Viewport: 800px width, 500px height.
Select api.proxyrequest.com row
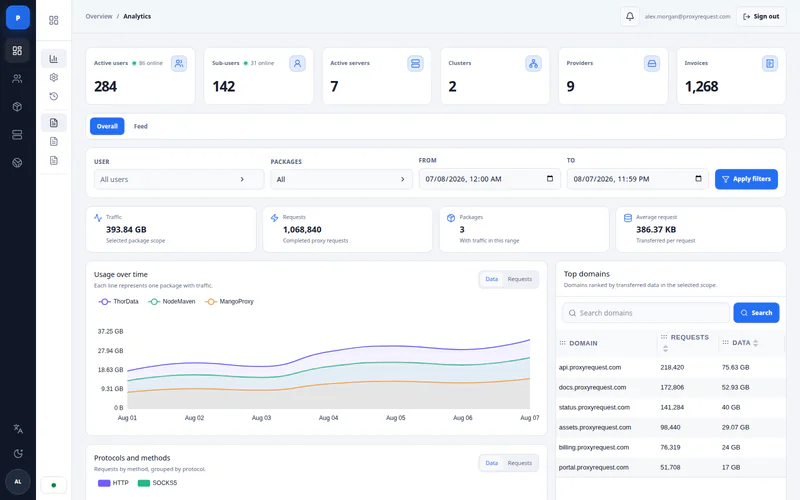pyautogui.click(x=670, y=367)
